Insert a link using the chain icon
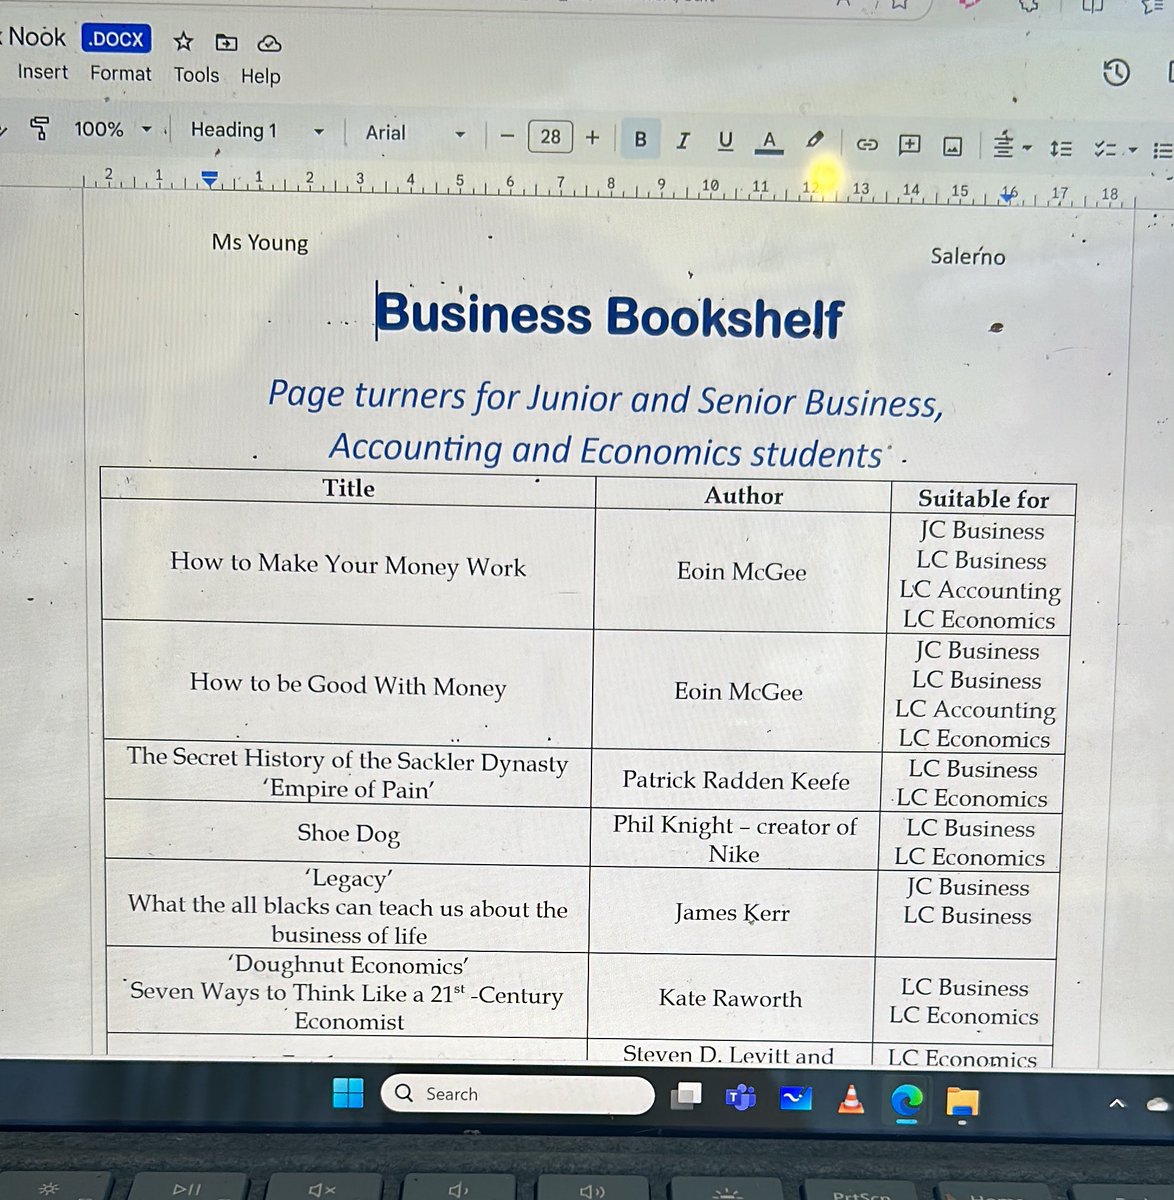 tap(867, 145)
